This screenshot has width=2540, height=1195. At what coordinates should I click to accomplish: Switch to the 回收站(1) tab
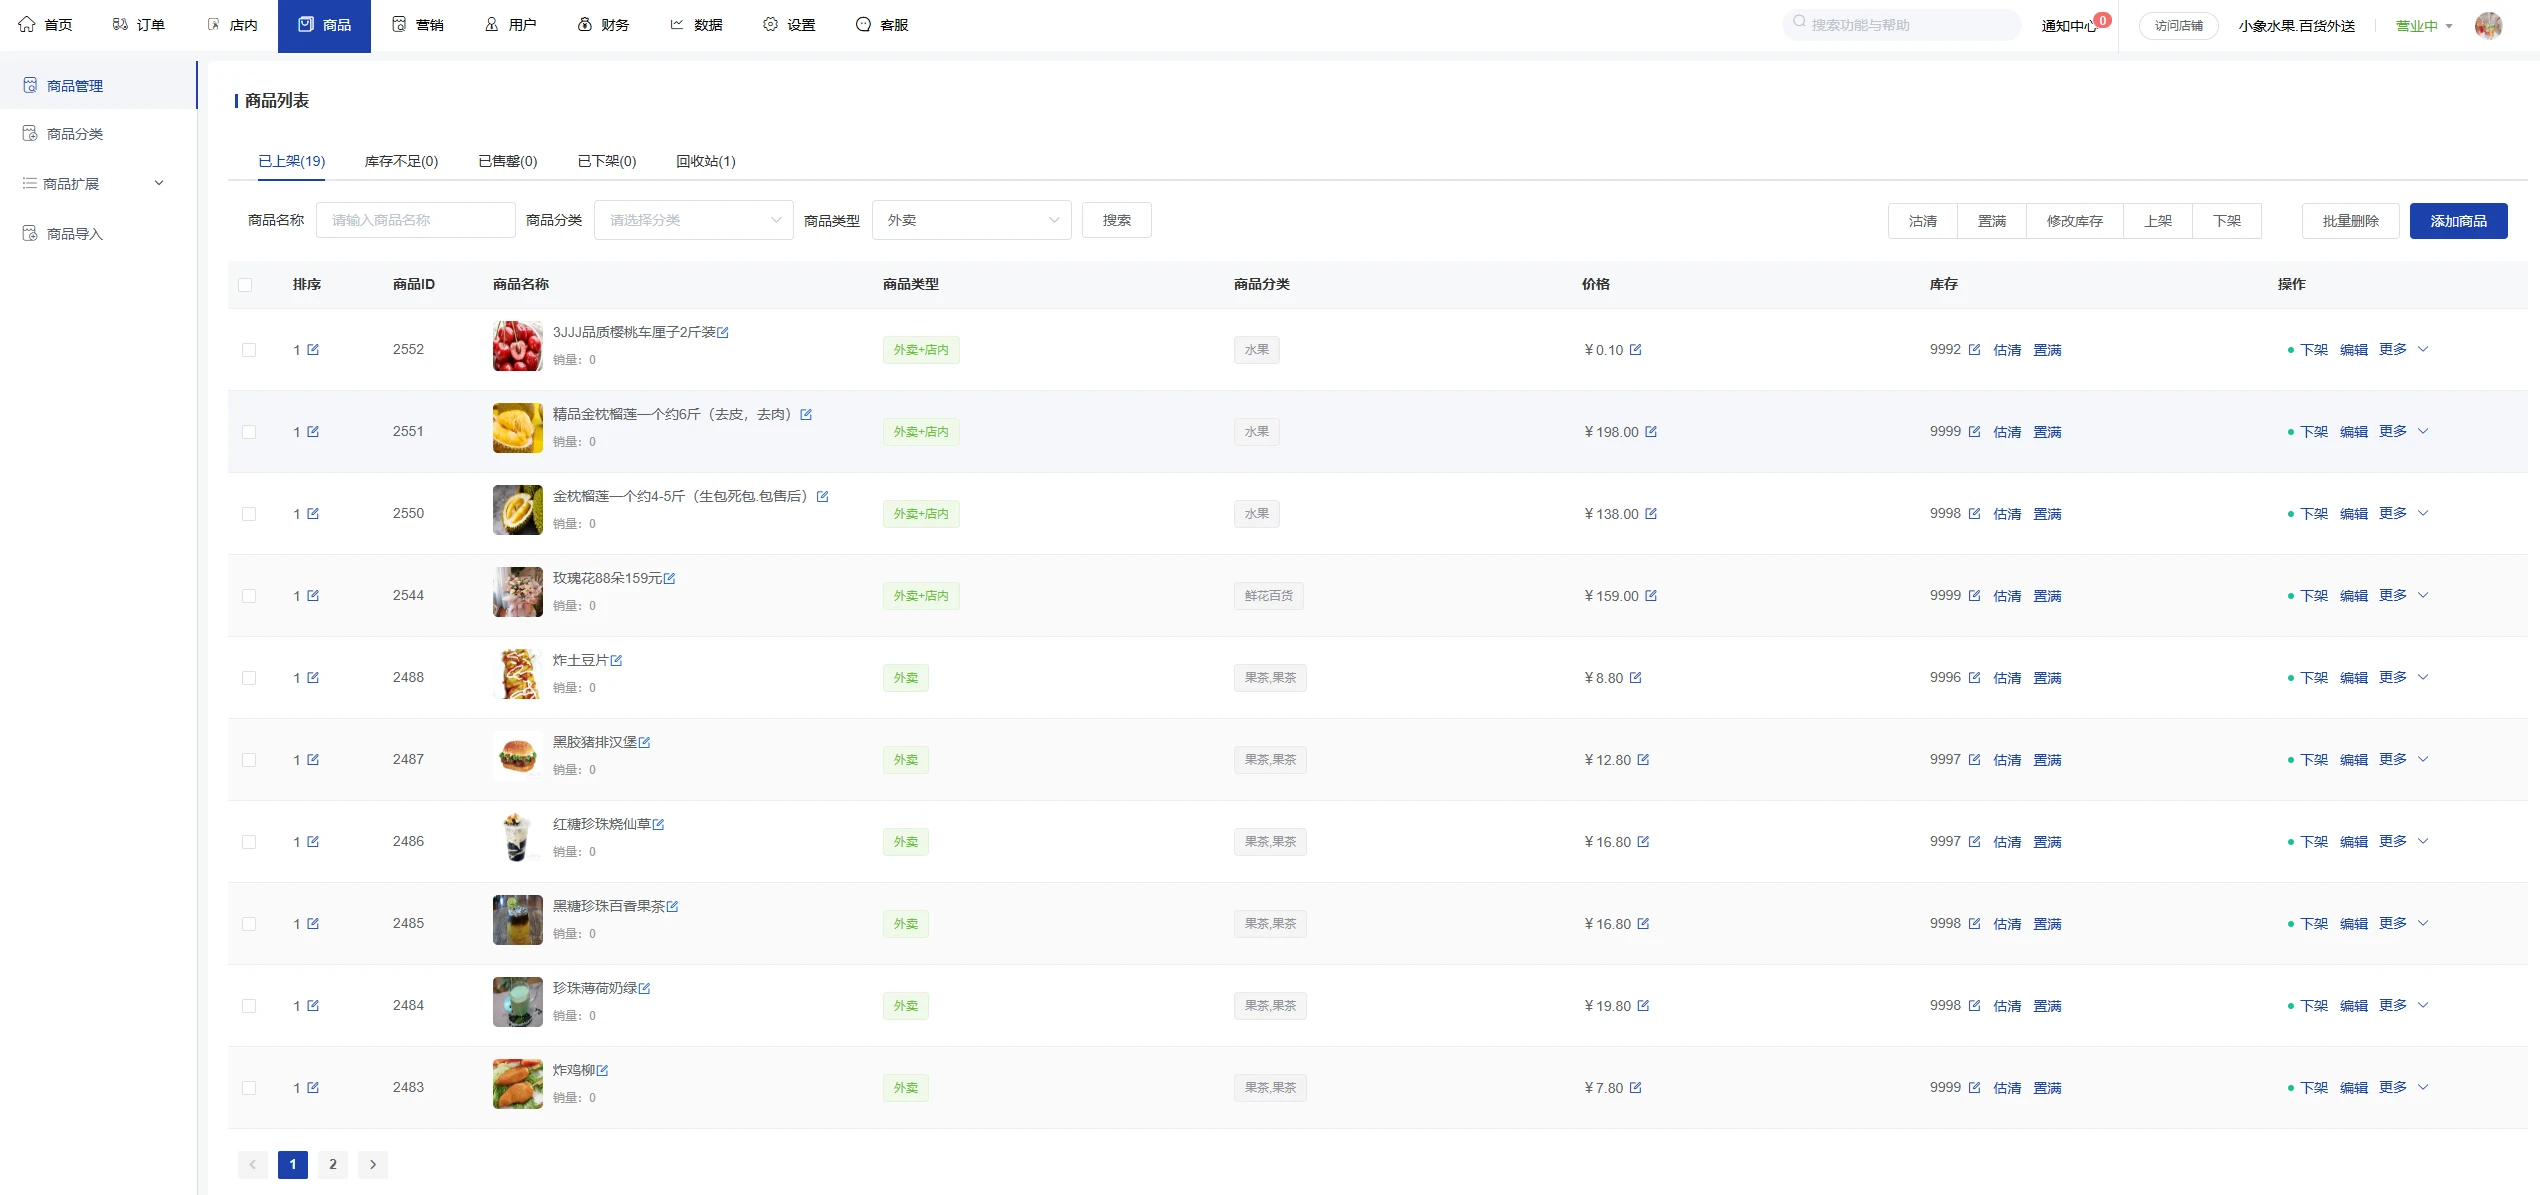(x=705, y=161)
